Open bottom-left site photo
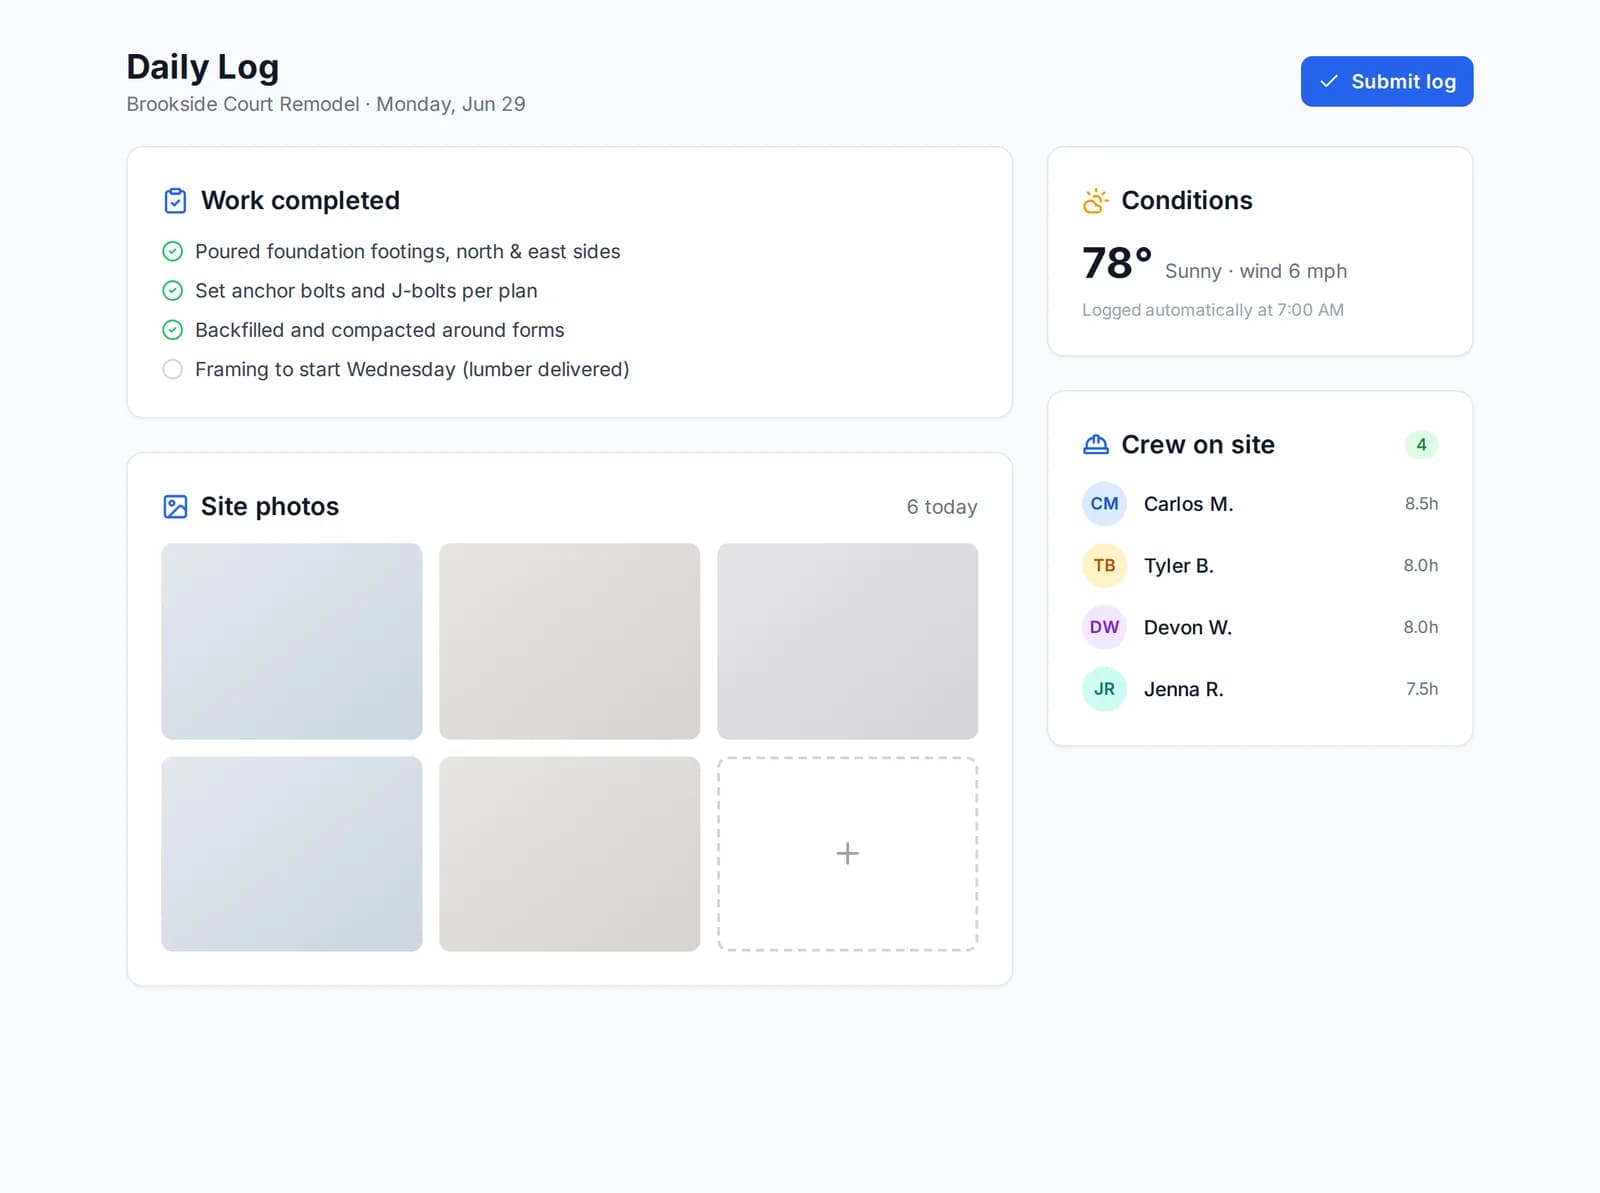Image resolution: width=1600 pixels, height=1193 pixels. 292,853
